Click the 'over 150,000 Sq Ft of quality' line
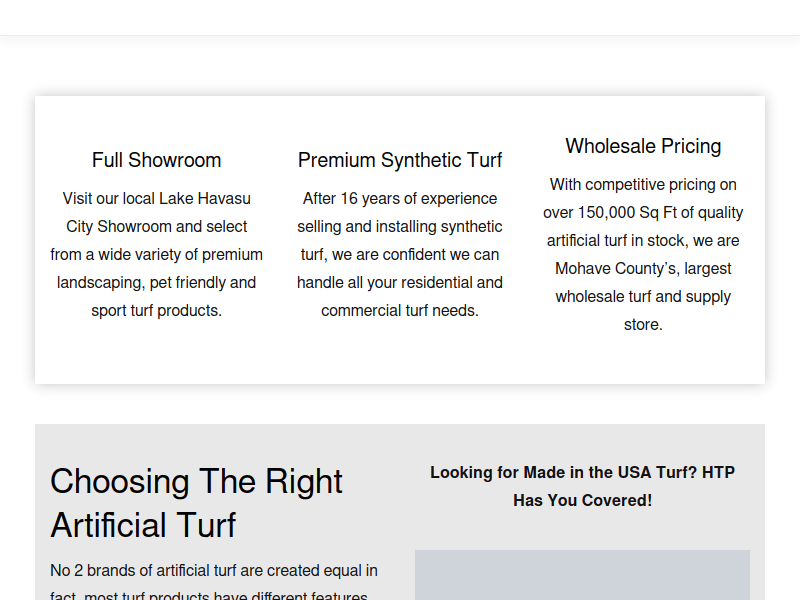Viewport: 800px width, 600px height. point(643,212)
